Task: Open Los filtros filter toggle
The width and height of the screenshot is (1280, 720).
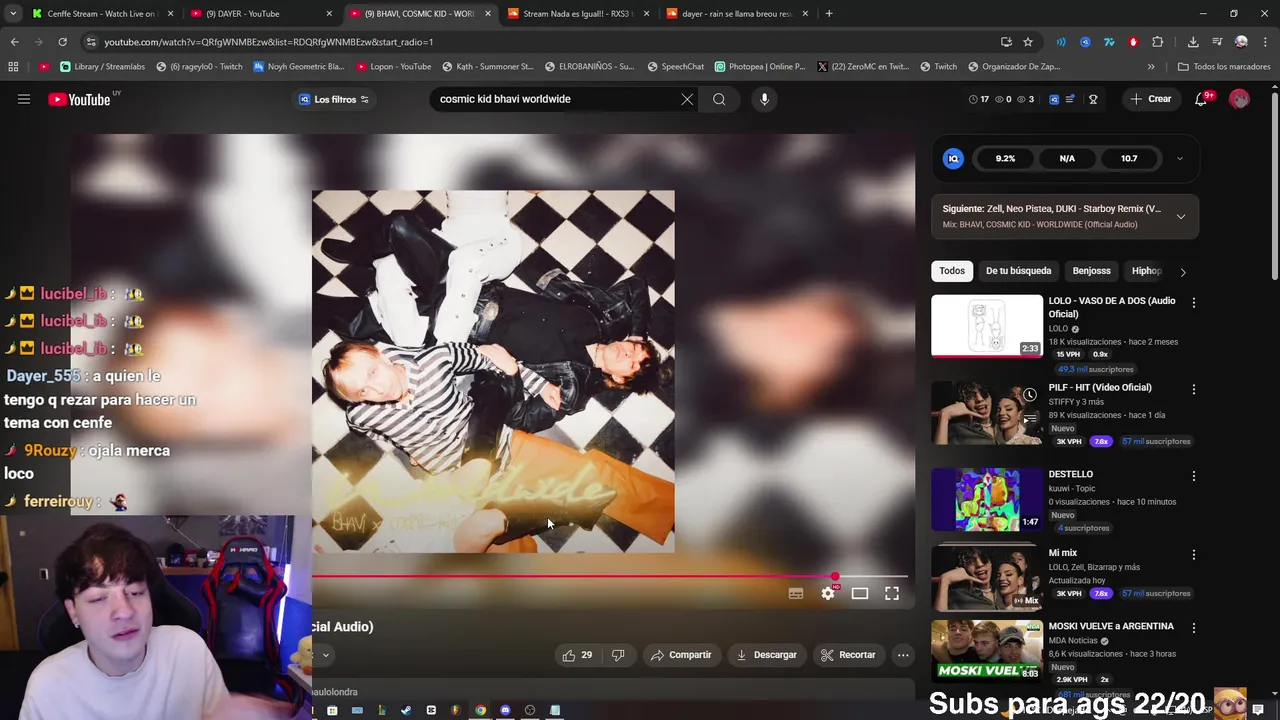Action: pyautogui.click(x=334, y=99)
